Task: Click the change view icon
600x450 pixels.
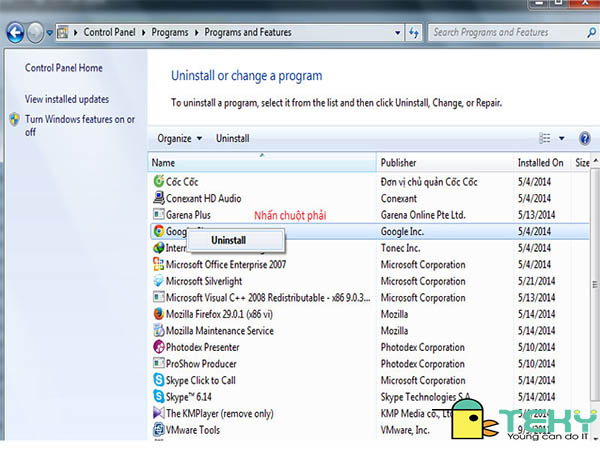Action: (x=545, y=138)
